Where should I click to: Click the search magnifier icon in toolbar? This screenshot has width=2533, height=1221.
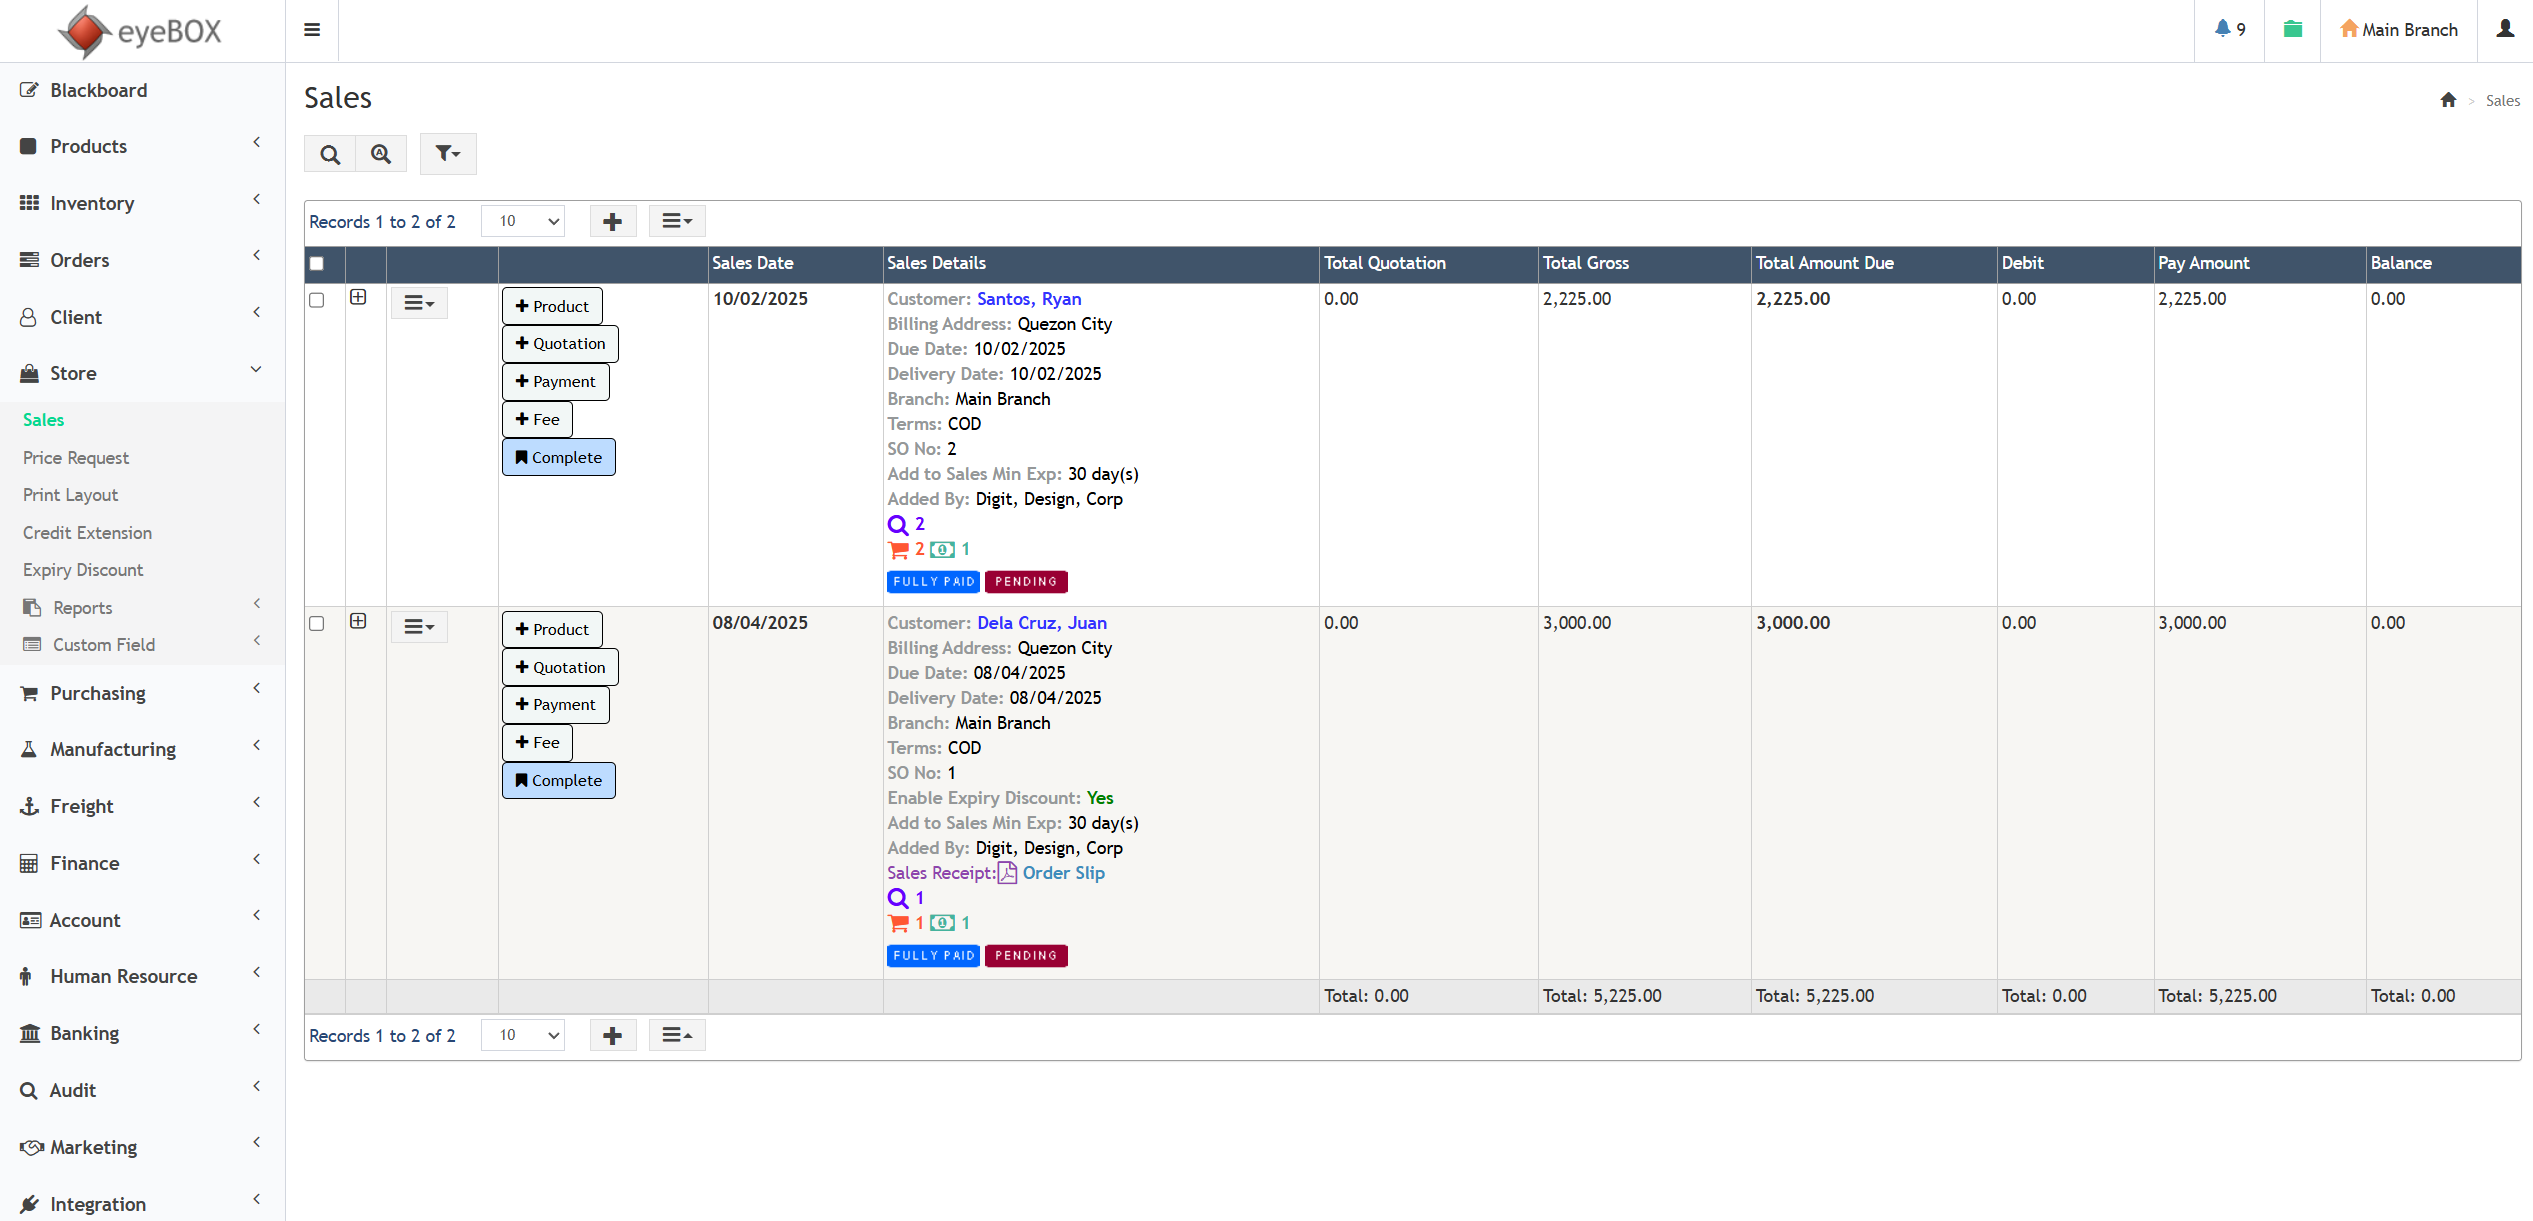coord(330,154)
